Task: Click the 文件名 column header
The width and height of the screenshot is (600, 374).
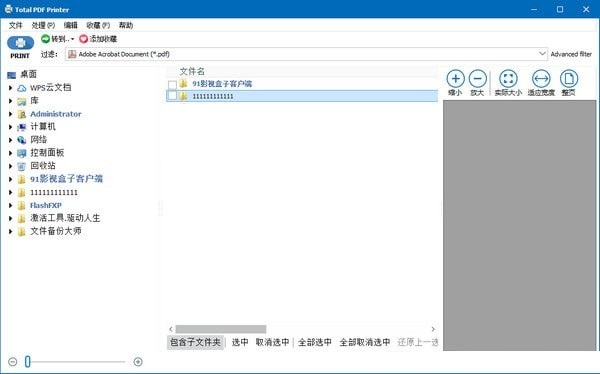Action: point(192,72)
